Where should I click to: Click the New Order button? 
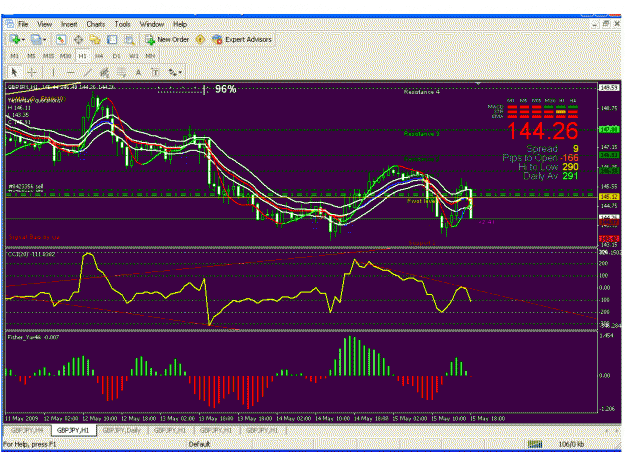pyautogui.click(x=167, y=39)
